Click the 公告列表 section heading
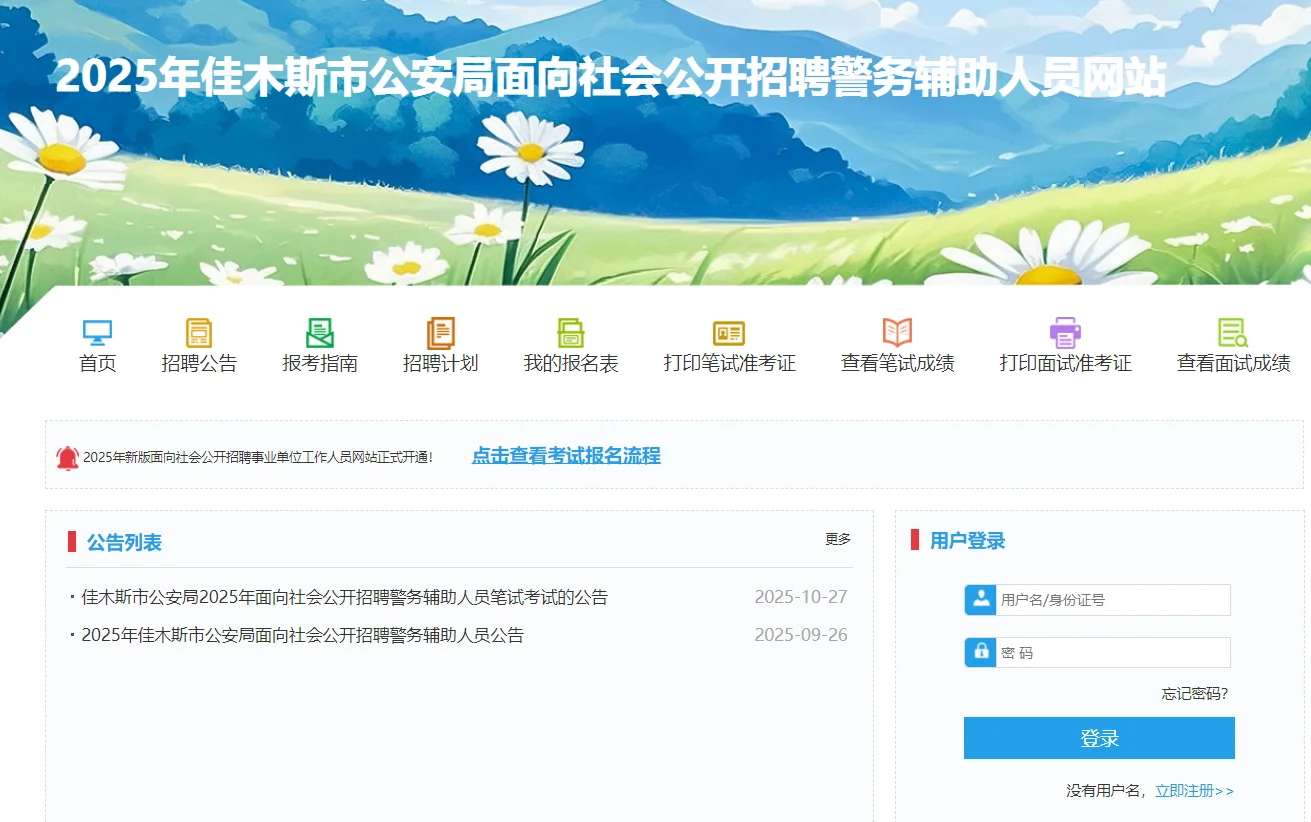The height and width of the screenshot is (822, 1311). tap(124, 542)
